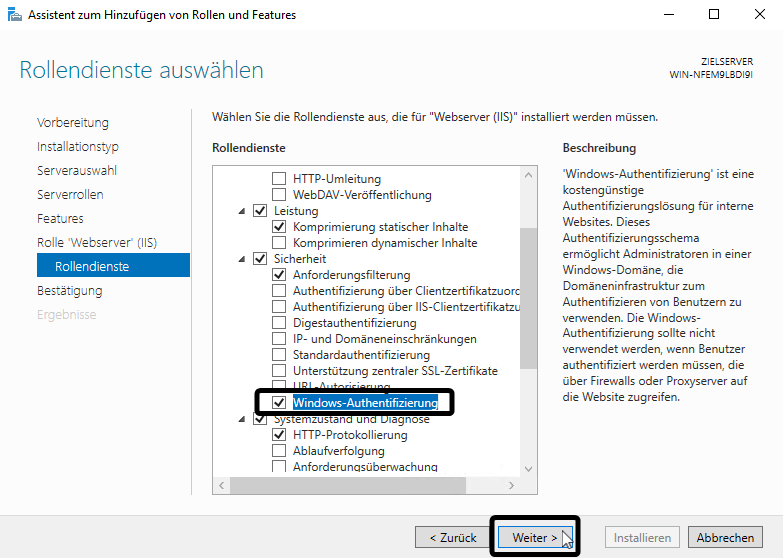Select the Sicherheit label
783x558 pixels.
point(300,259)
